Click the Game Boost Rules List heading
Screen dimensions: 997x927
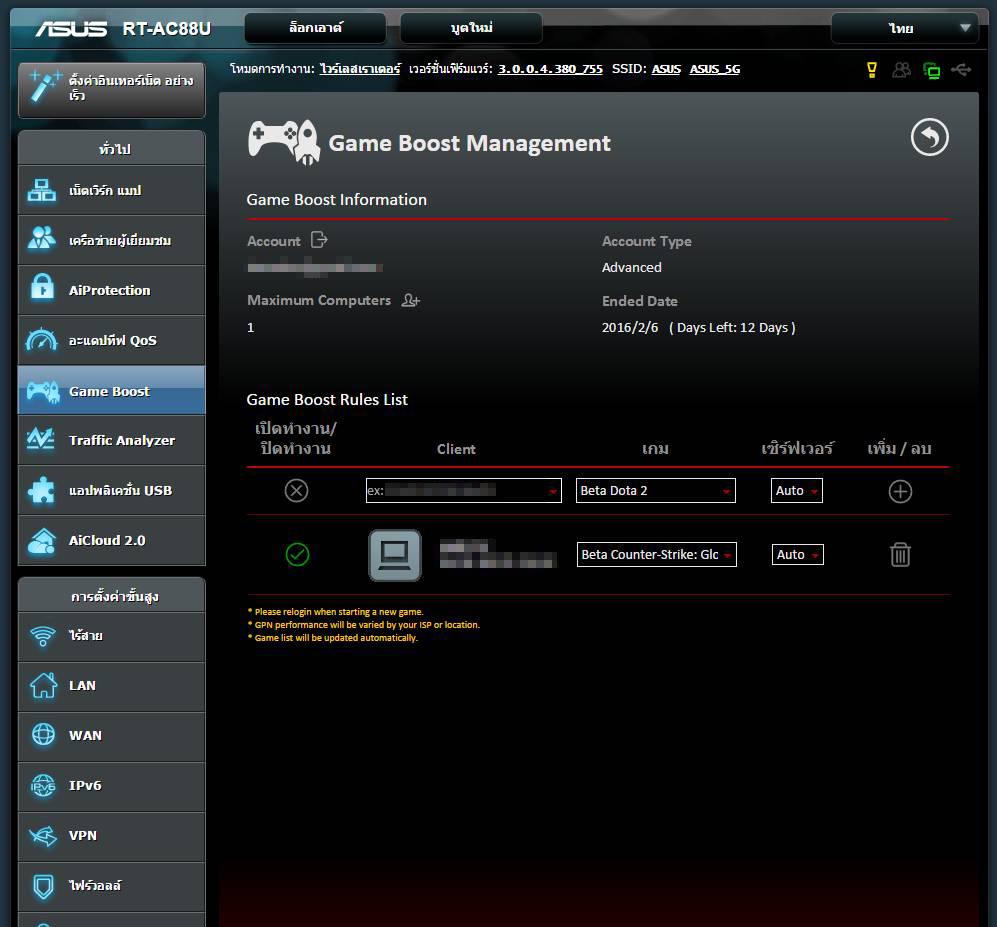[327, 399]
